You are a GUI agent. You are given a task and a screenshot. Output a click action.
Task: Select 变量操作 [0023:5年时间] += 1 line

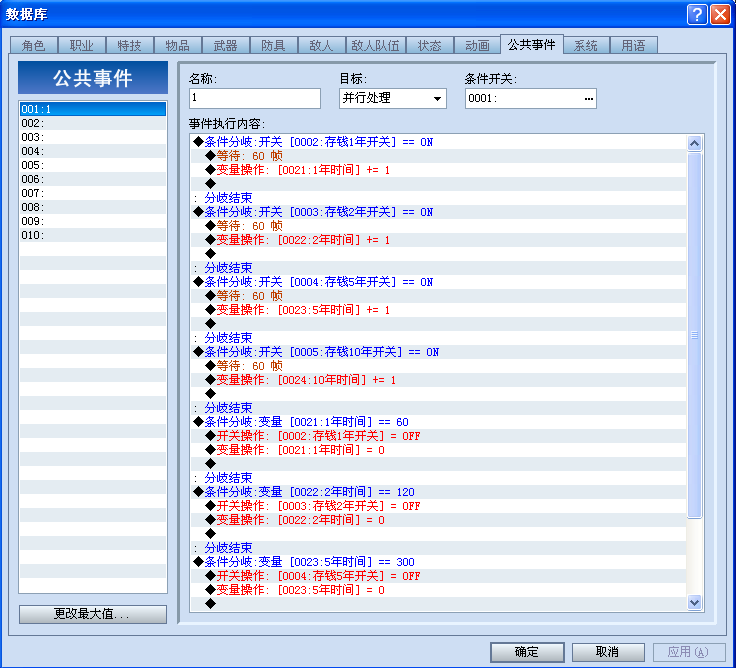pos(439,310)
